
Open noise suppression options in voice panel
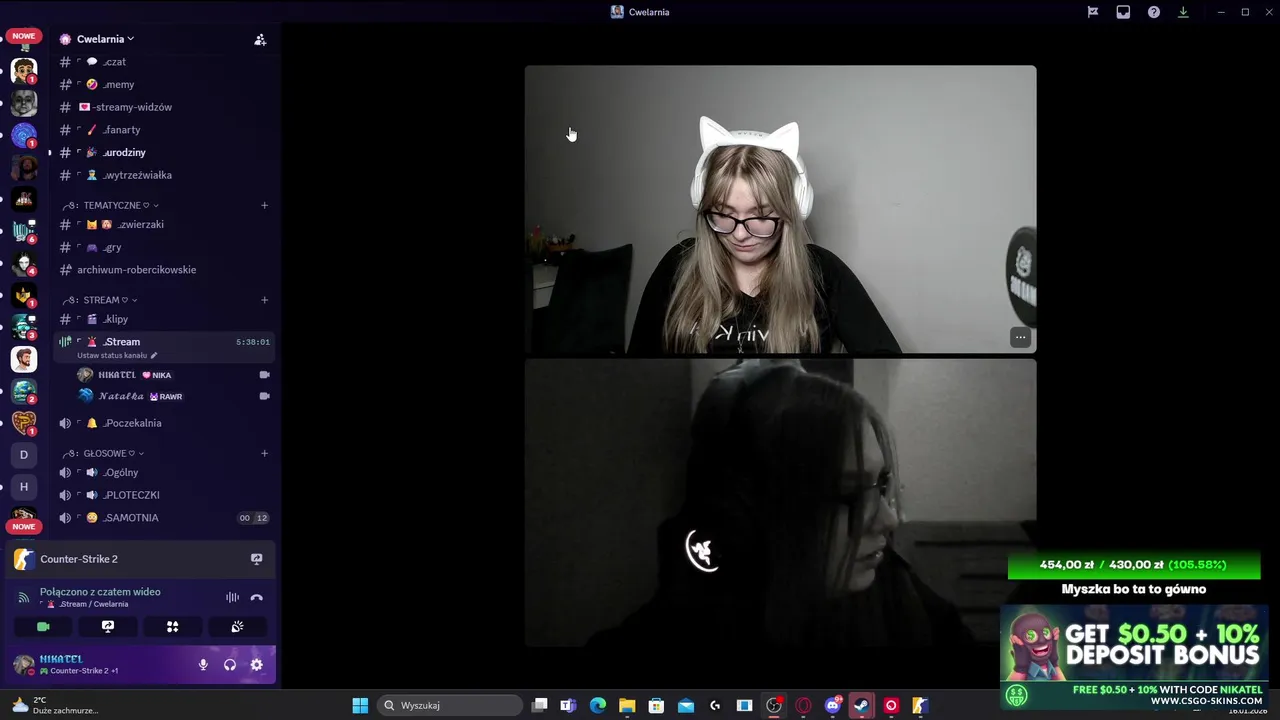click(x=232, y=598)
